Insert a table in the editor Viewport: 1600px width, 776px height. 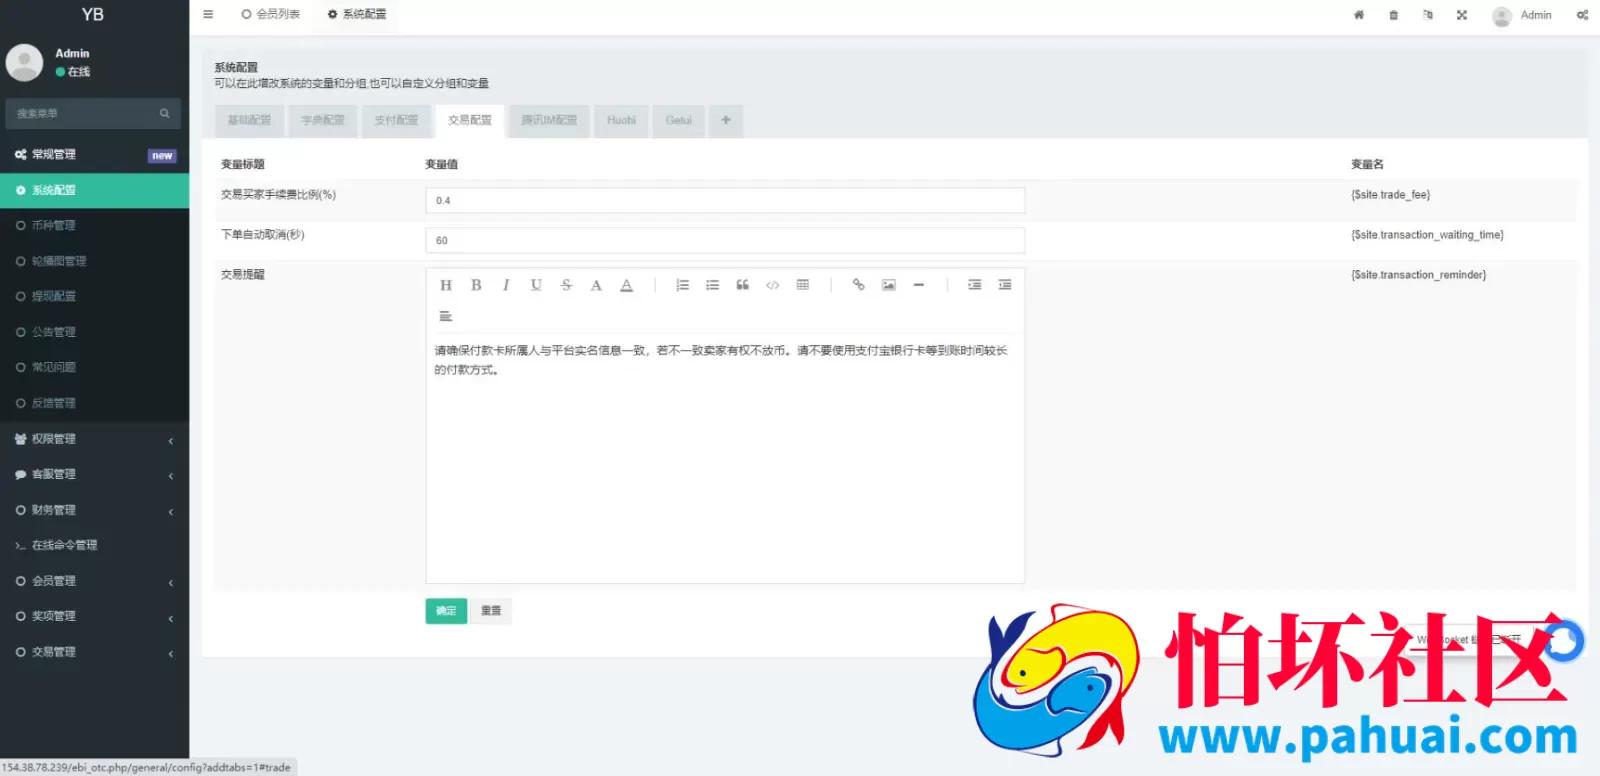tap(802, 285)
